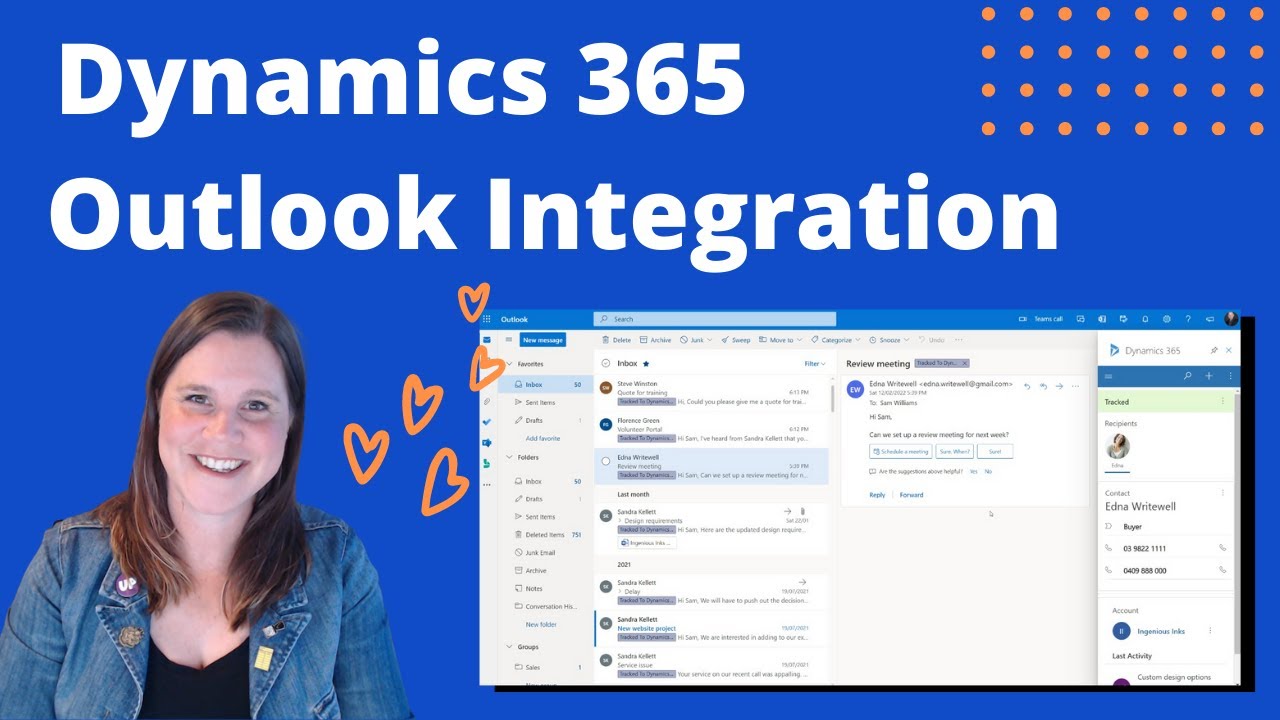Open Tracked section more options
The width and height of the screenshot is (1280, 720).
click(1222, 401)
